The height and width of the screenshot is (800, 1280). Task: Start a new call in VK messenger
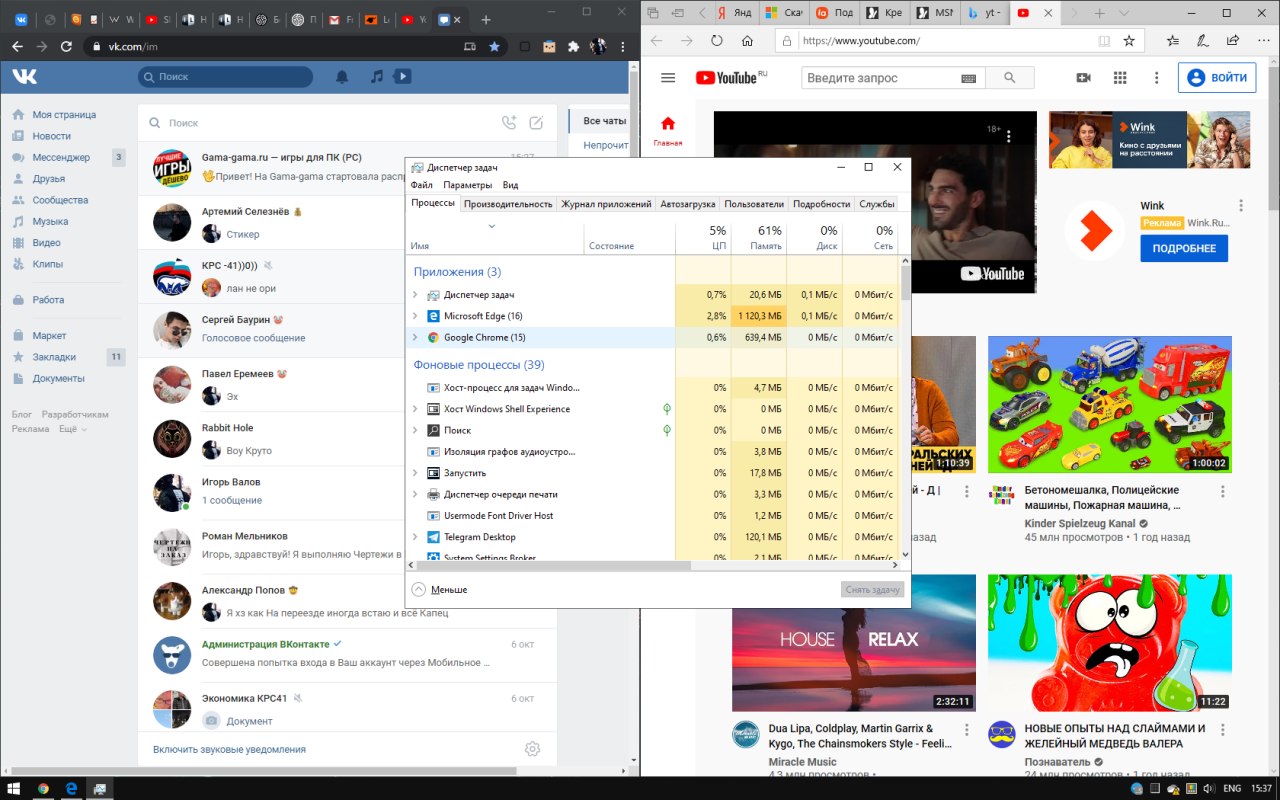click(x=509, y=123)
